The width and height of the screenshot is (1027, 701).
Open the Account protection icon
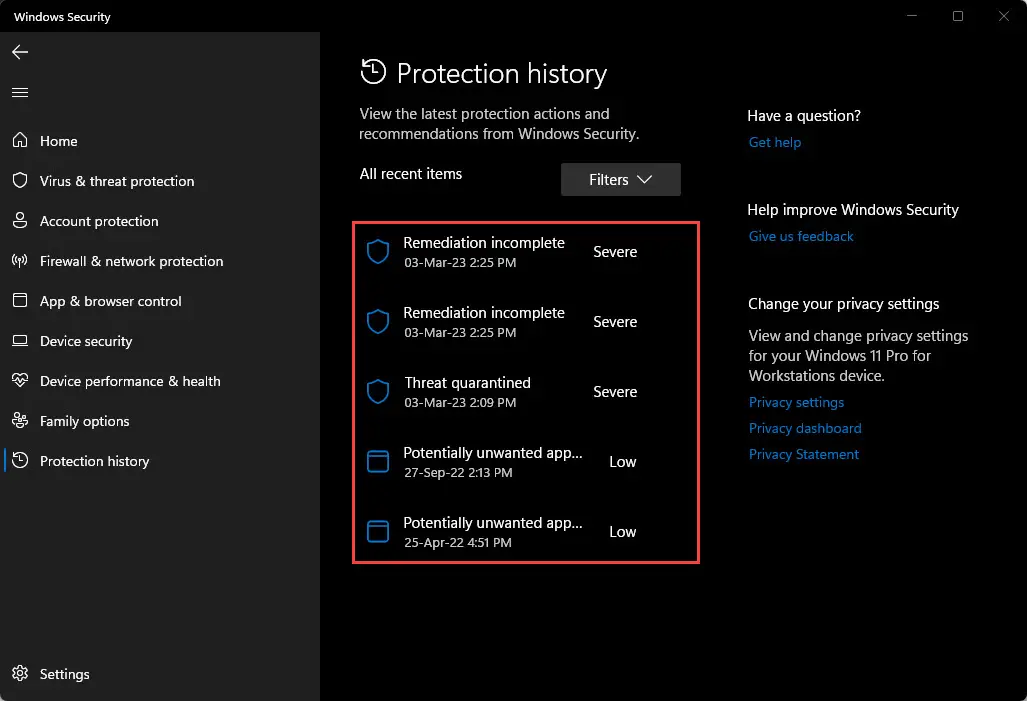pos(19,221)
